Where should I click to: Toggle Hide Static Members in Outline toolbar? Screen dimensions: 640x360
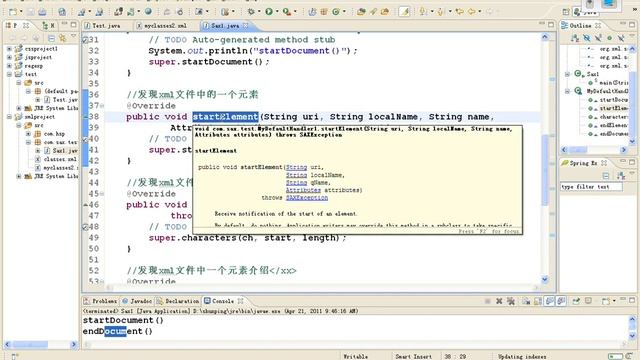pos(598,38)
